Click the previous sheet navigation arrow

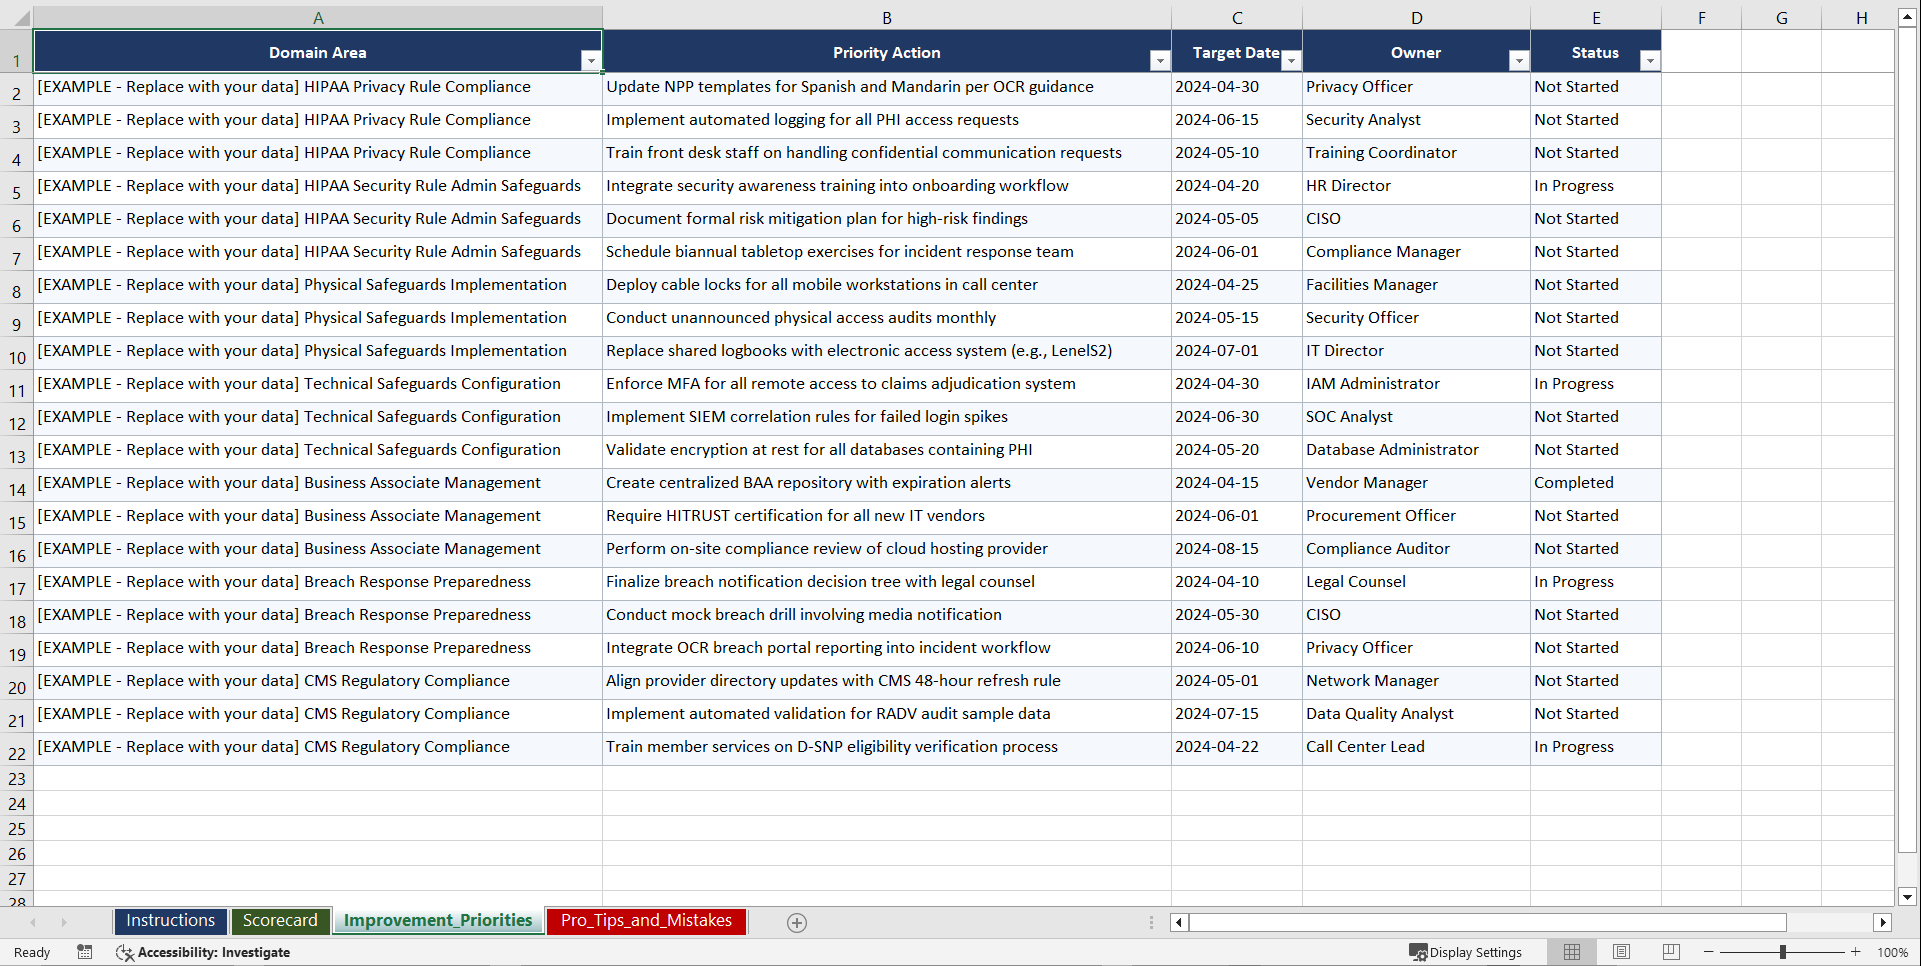(x=35, y=922)
